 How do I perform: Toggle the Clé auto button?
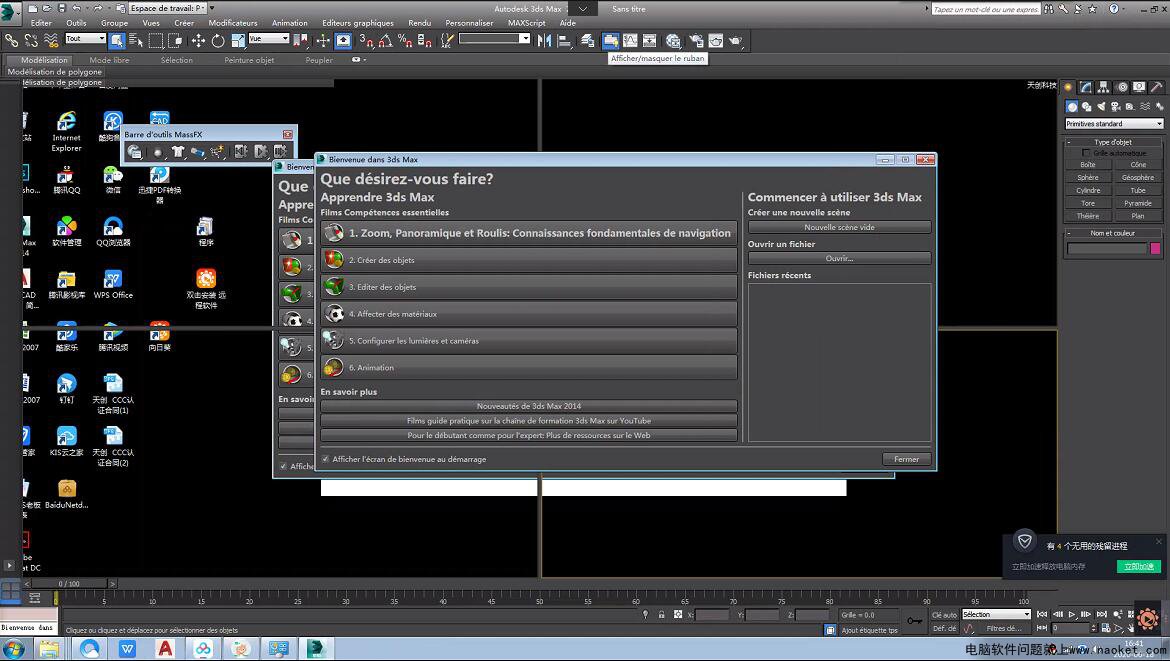(944, 615)
